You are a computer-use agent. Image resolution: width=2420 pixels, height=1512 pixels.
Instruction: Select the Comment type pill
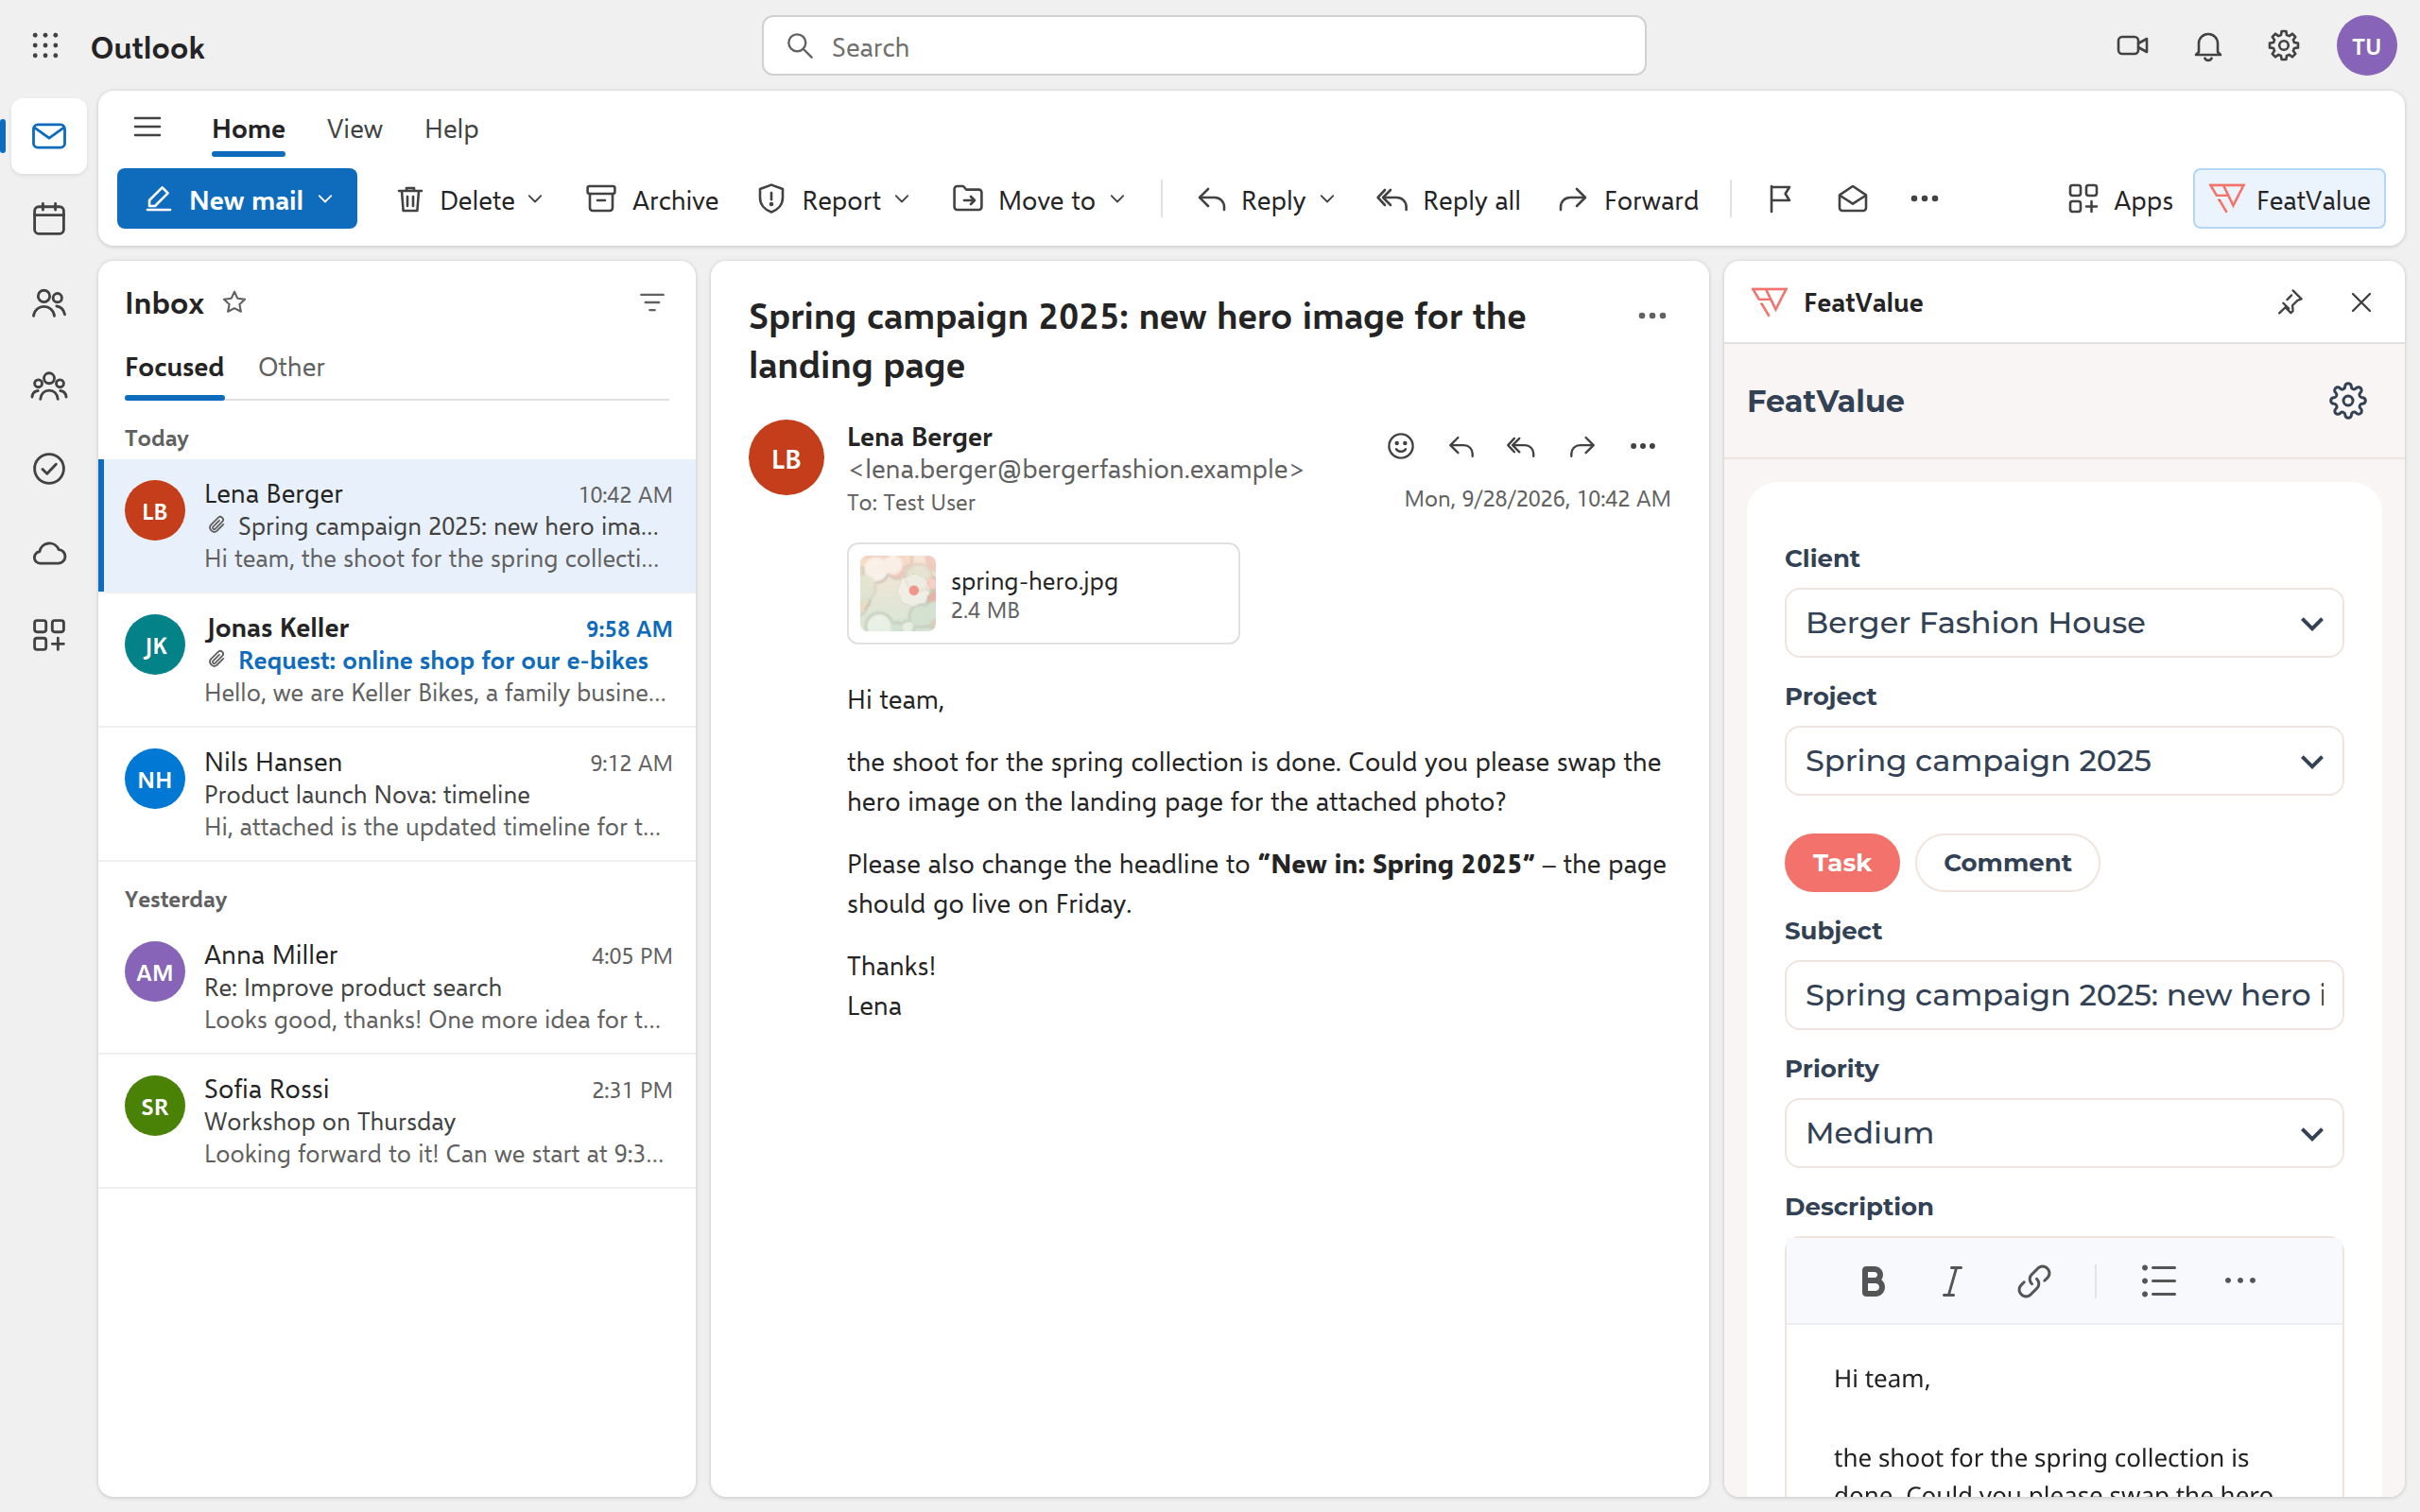click(2006, 862)
